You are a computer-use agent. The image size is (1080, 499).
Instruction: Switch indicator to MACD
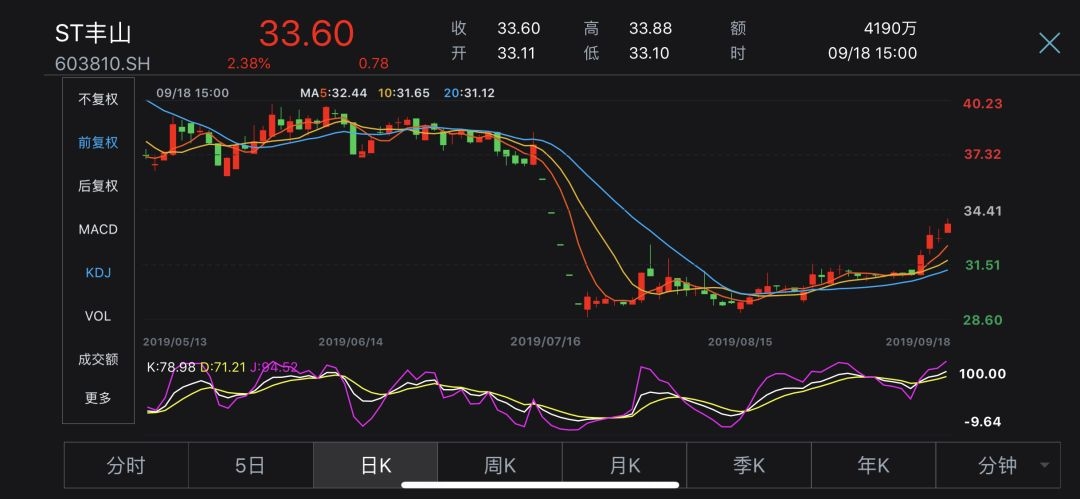(98, 229)
